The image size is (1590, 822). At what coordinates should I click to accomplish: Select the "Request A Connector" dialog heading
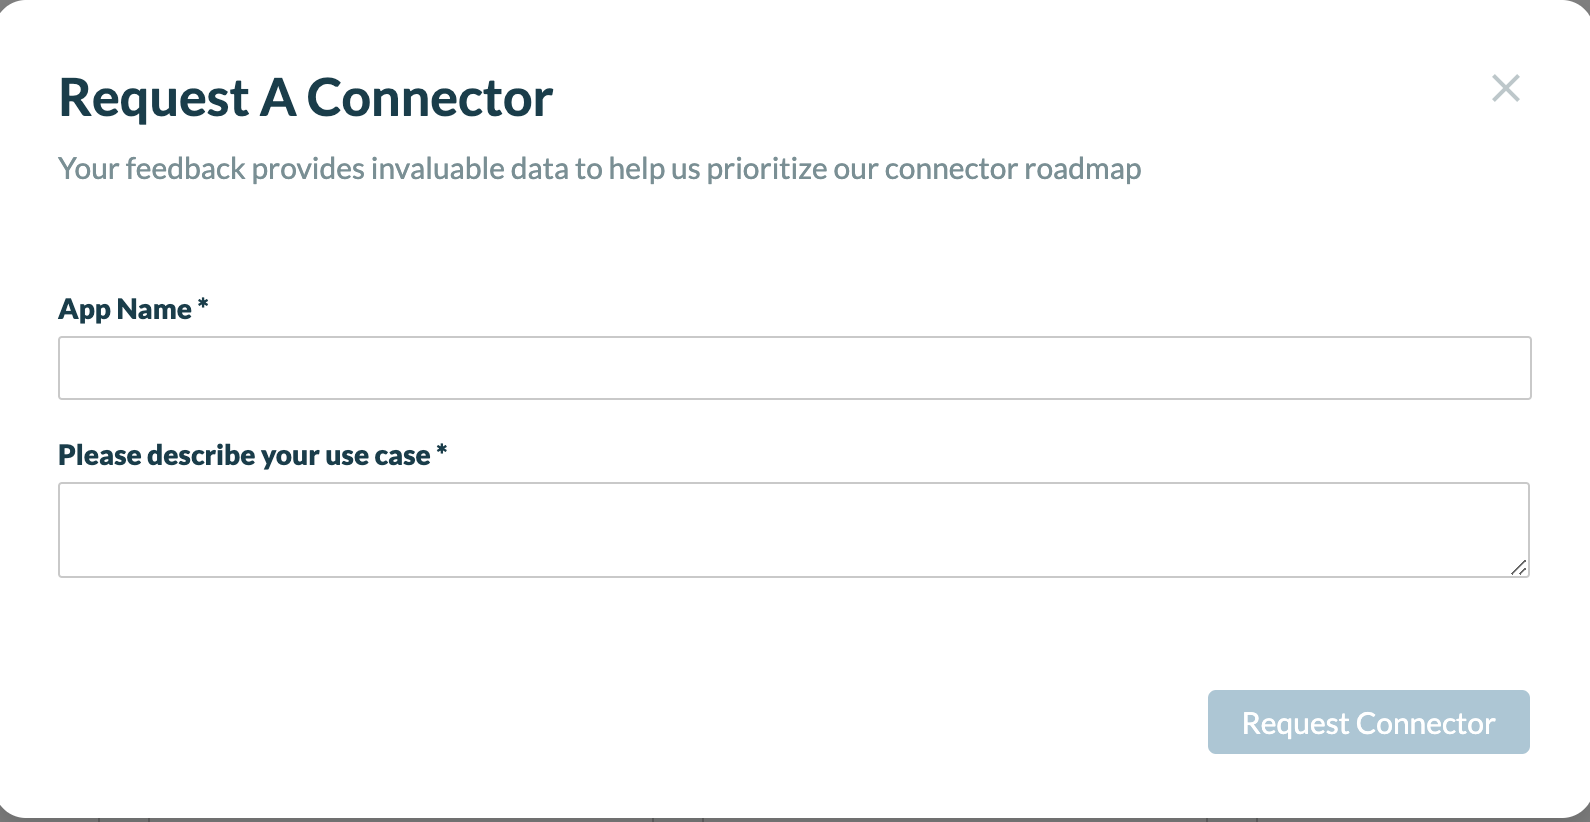click(305, 98)
